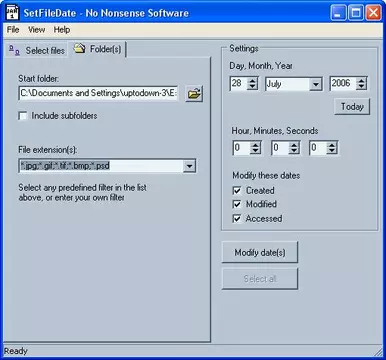This screenshot has width=386, height=360.
Task: Click the disabled Select all button
Action: (x=260, y=279)
